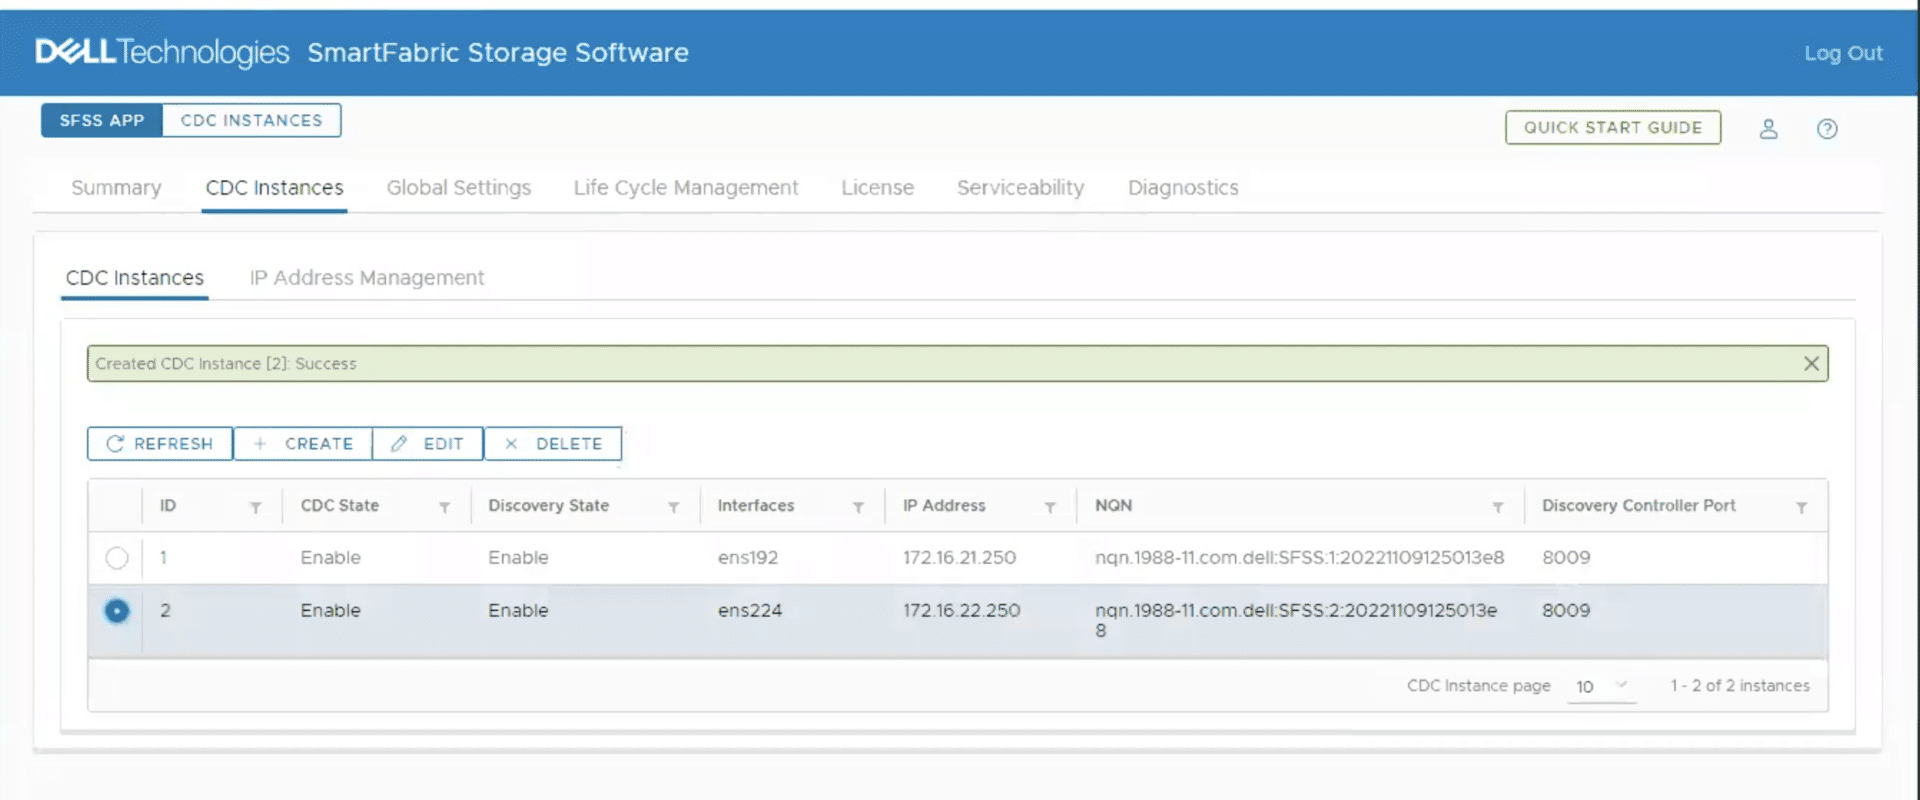Screen dimensions: 1920x800
Task: Filter the Discovery State column
Action: tap(674, 508)
